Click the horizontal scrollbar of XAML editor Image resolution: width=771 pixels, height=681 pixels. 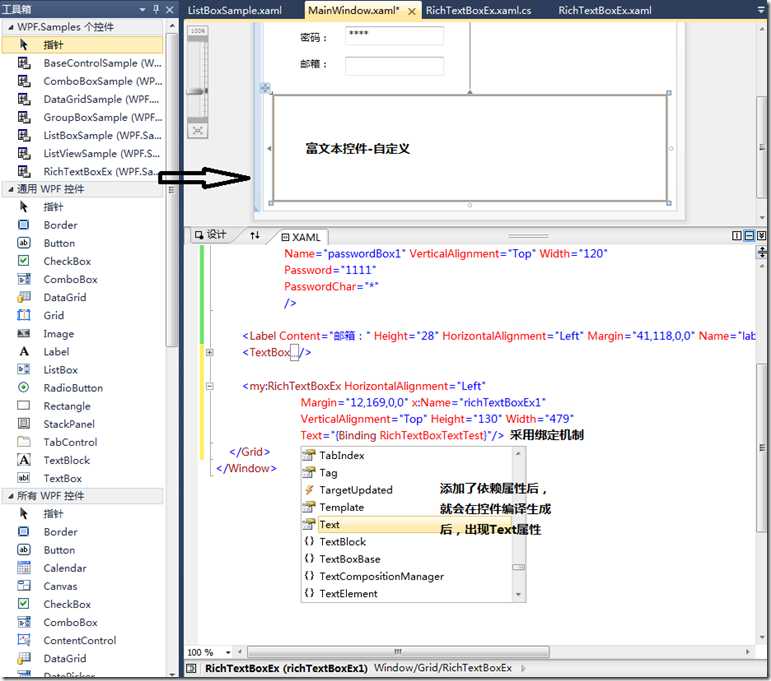click(398, 652)
